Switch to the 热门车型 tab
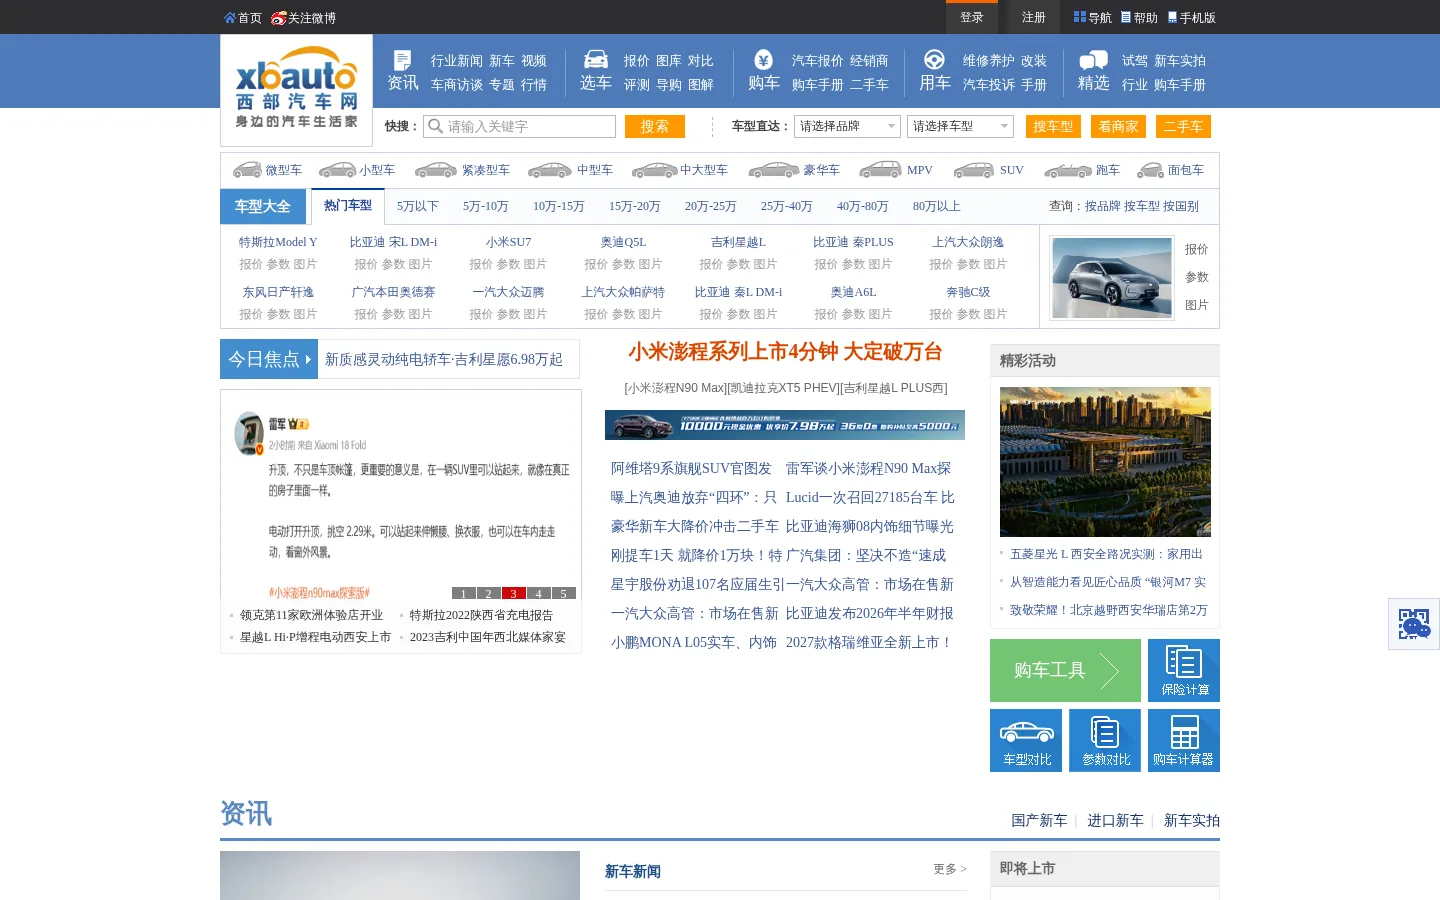1440x900 pixels. coord(348,206)
